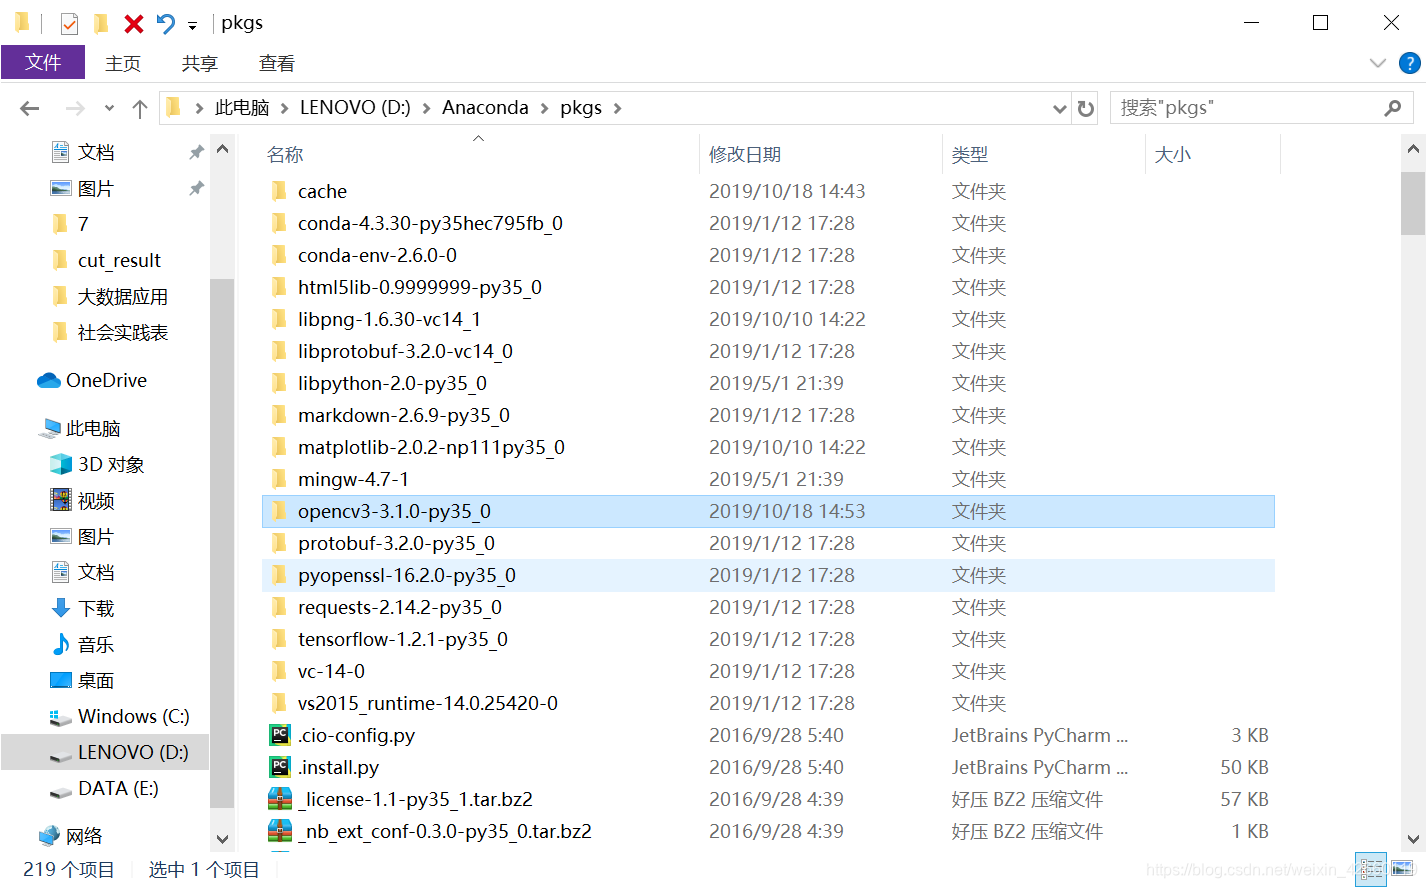Go back with the left arrow button
Screen dimensions: 1427x888
click(30, 108)
